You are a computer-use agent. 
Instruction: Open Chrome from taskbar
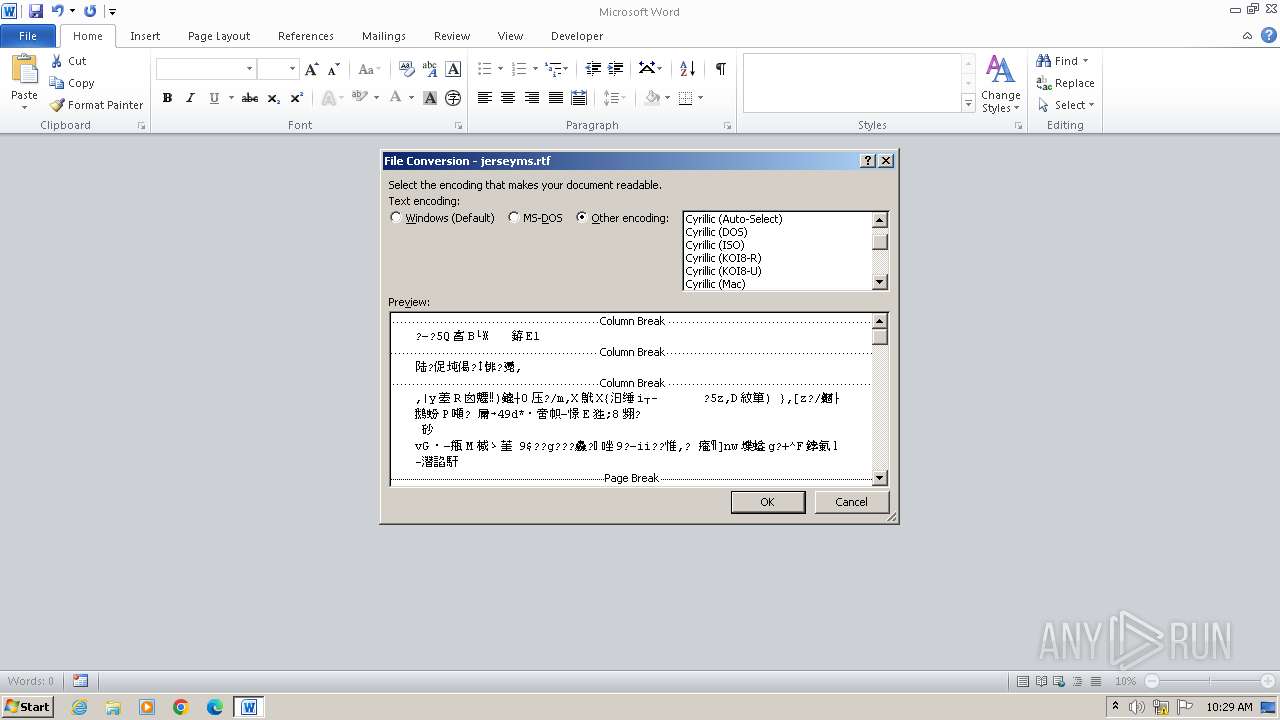point(181,707)
